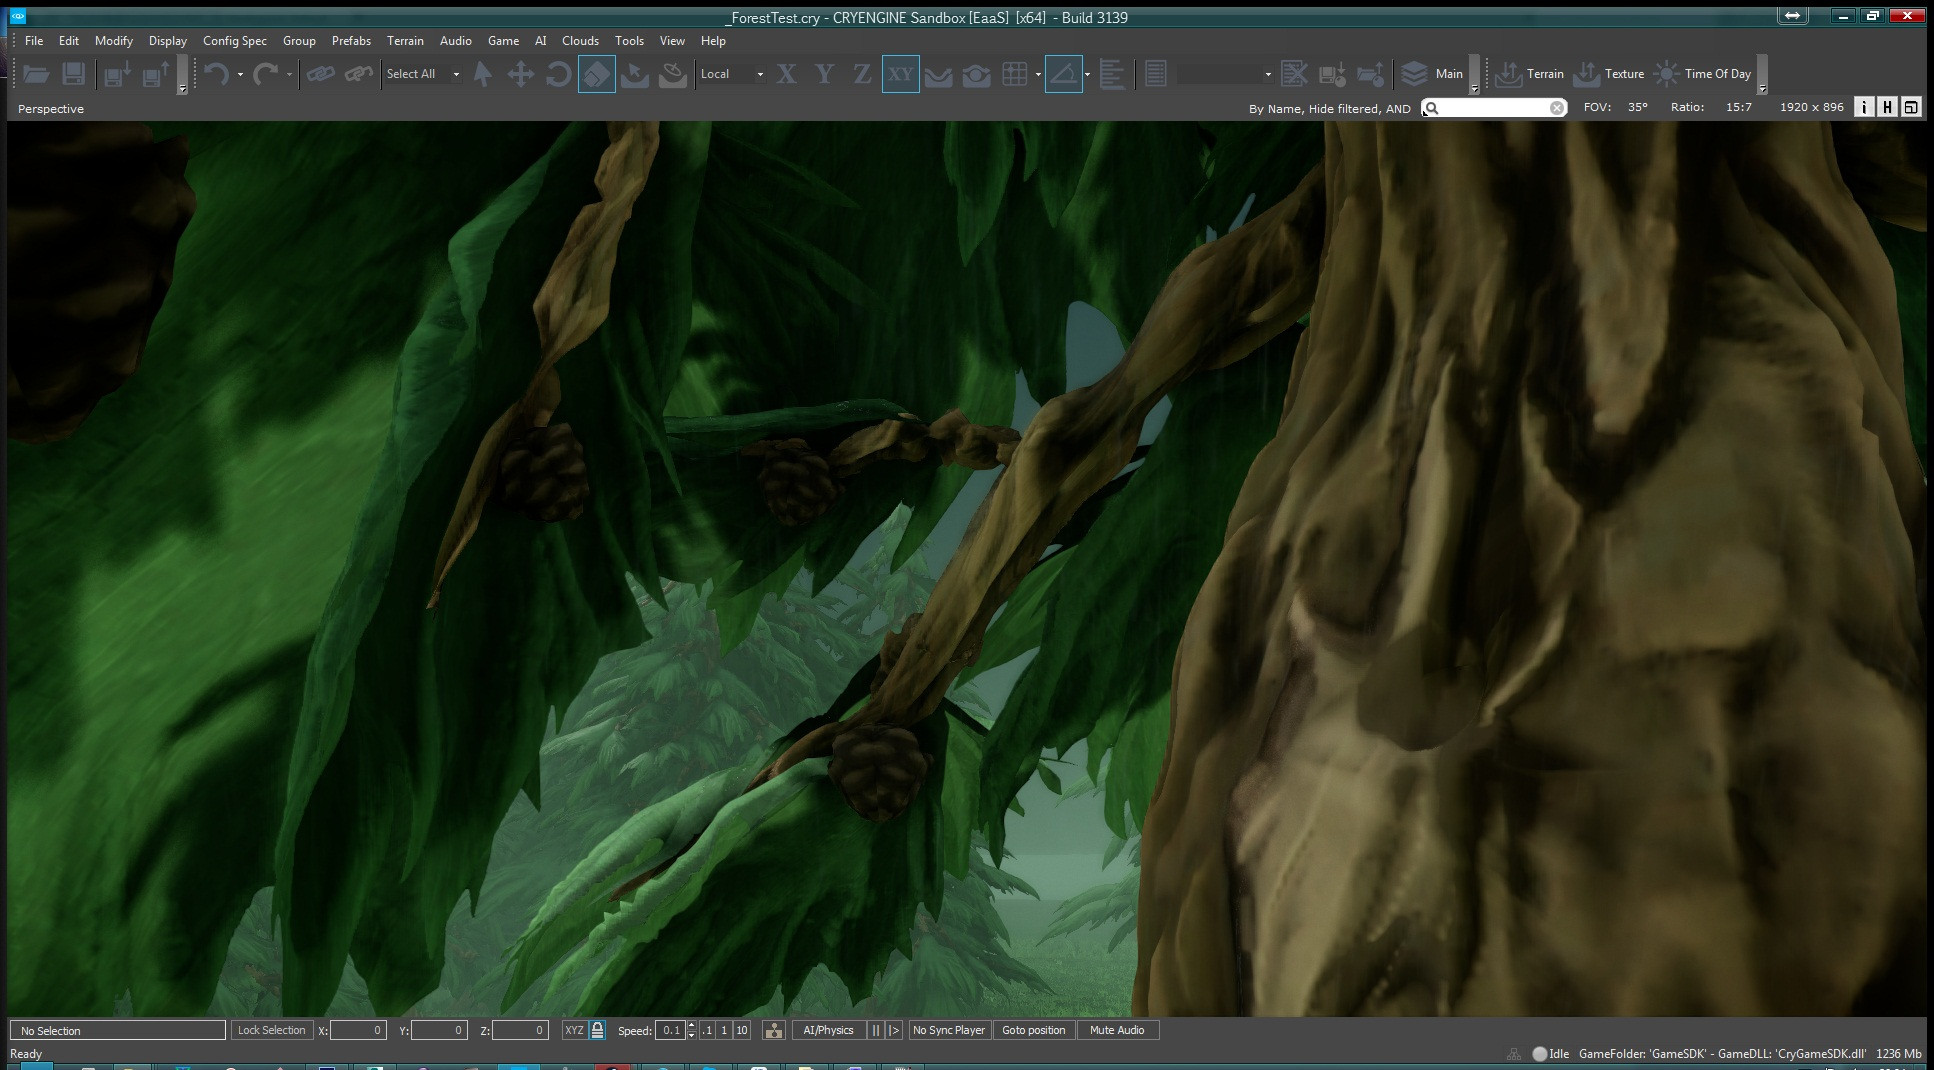Screen dimensions: 1934x1070
Task: Click the Layers stack icon beside Main
Action: tap(1414, 74)
